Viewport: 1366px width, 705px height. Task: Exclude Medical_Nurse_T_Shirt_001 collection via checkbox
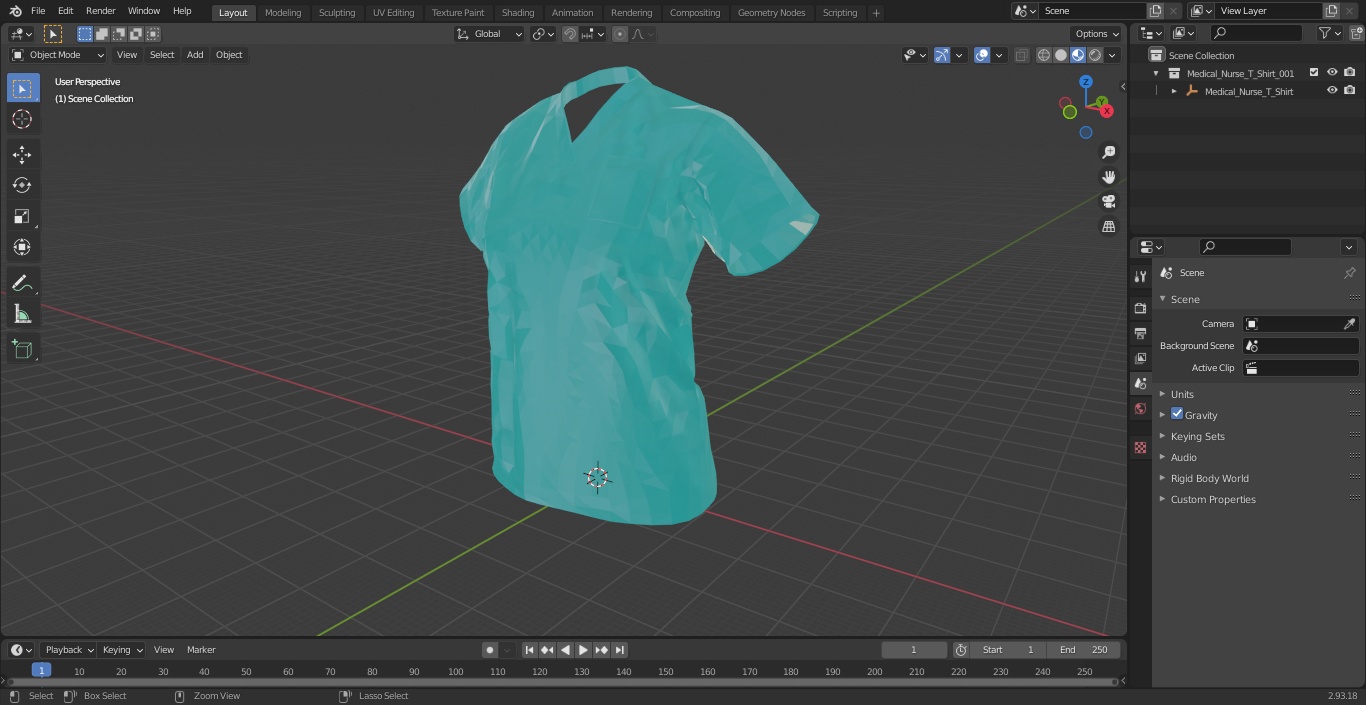pos(1314,73)
